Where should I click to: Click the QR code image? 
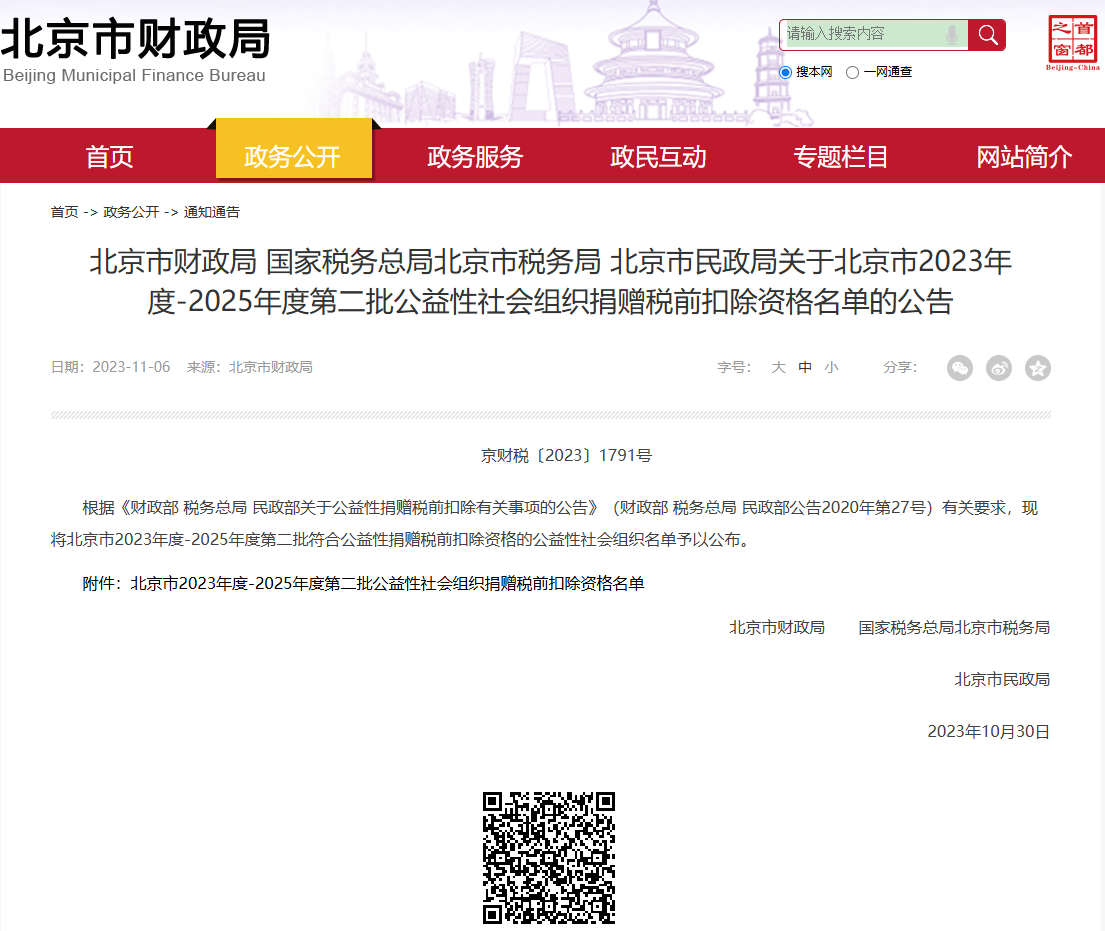point(549,857)
